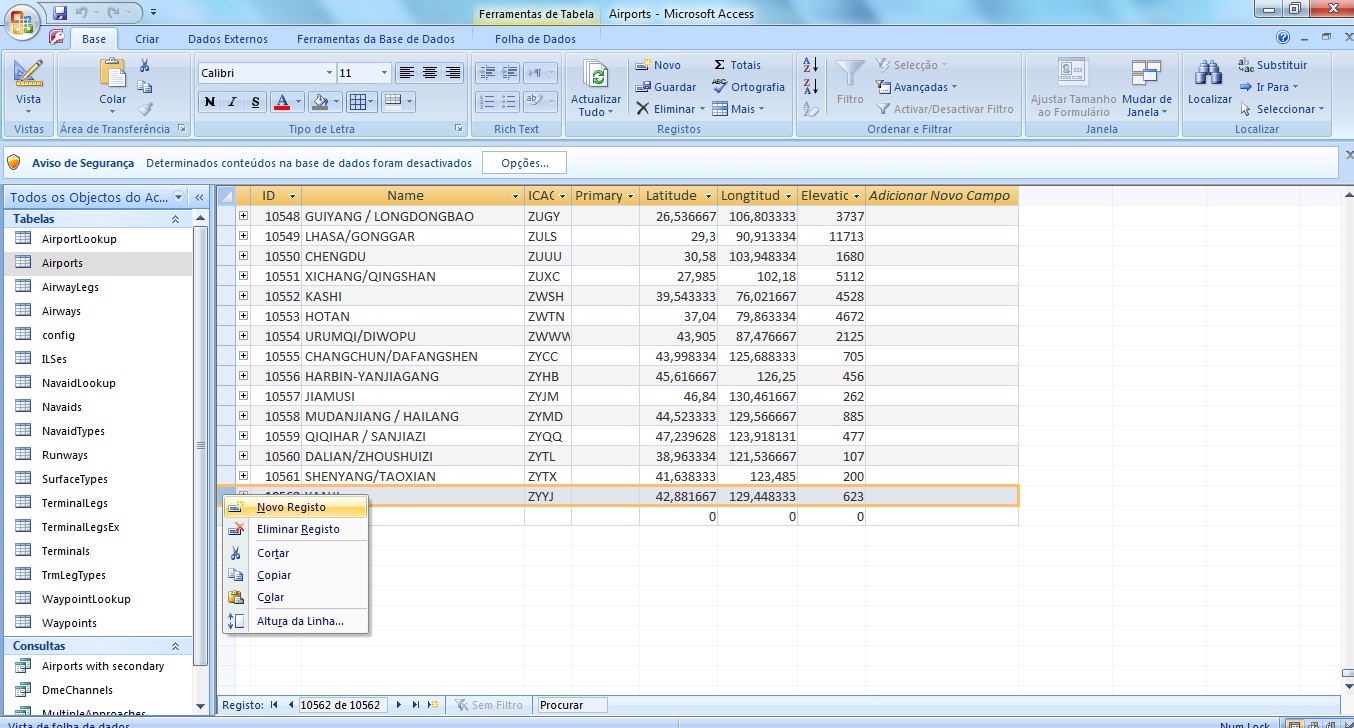Switch to the Dados Externos ribbon tab
Screen dimensions: 1354x728
228,39
